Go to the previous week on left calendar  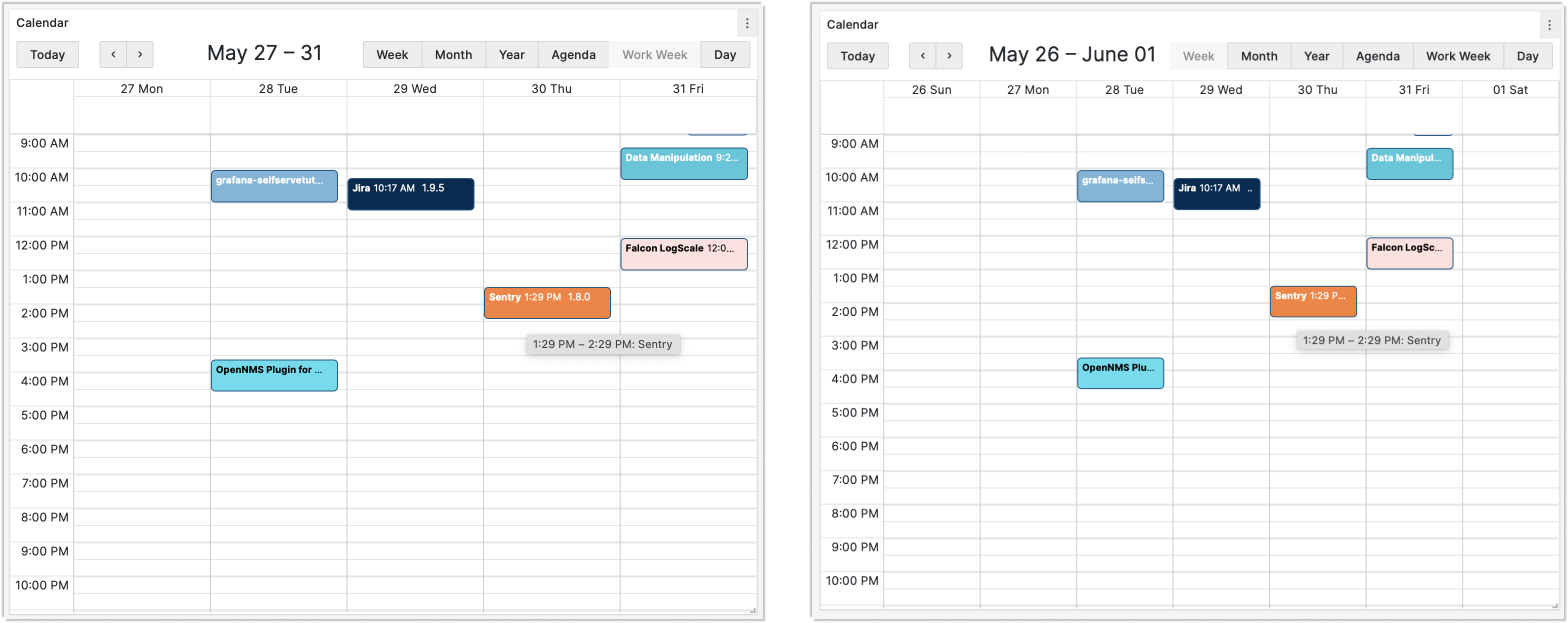coord(113,54)
